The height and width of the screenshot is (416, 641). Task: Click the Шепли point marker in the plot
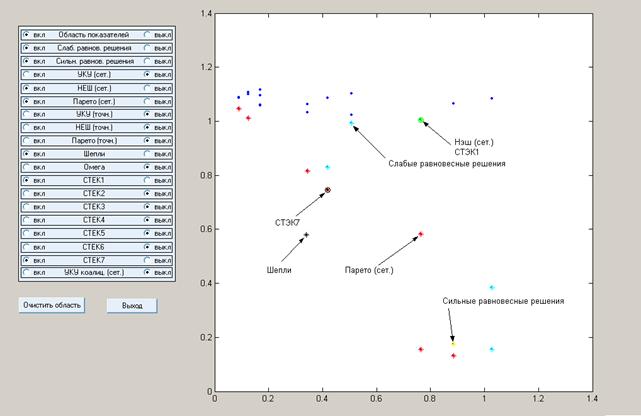tap(306, 235)
